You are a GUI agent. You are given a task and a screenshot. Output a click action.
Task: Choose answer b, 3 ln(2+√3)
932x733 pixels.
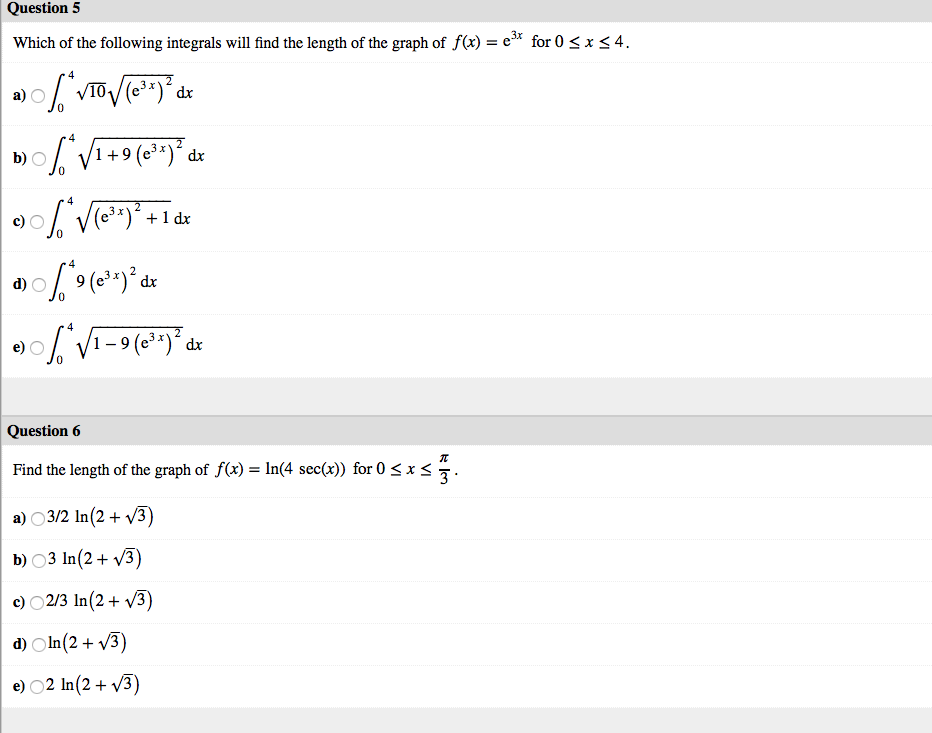(38, 559)
